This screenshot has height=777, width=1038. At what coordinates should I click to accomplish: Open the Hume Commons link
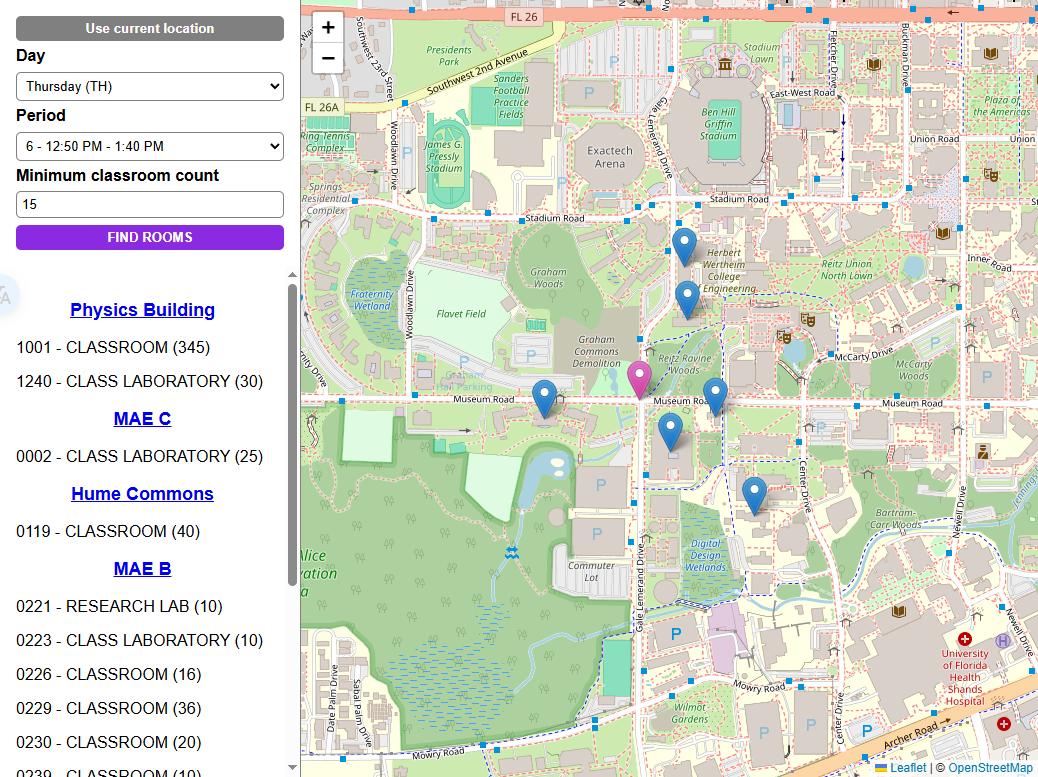click(142, 494)
